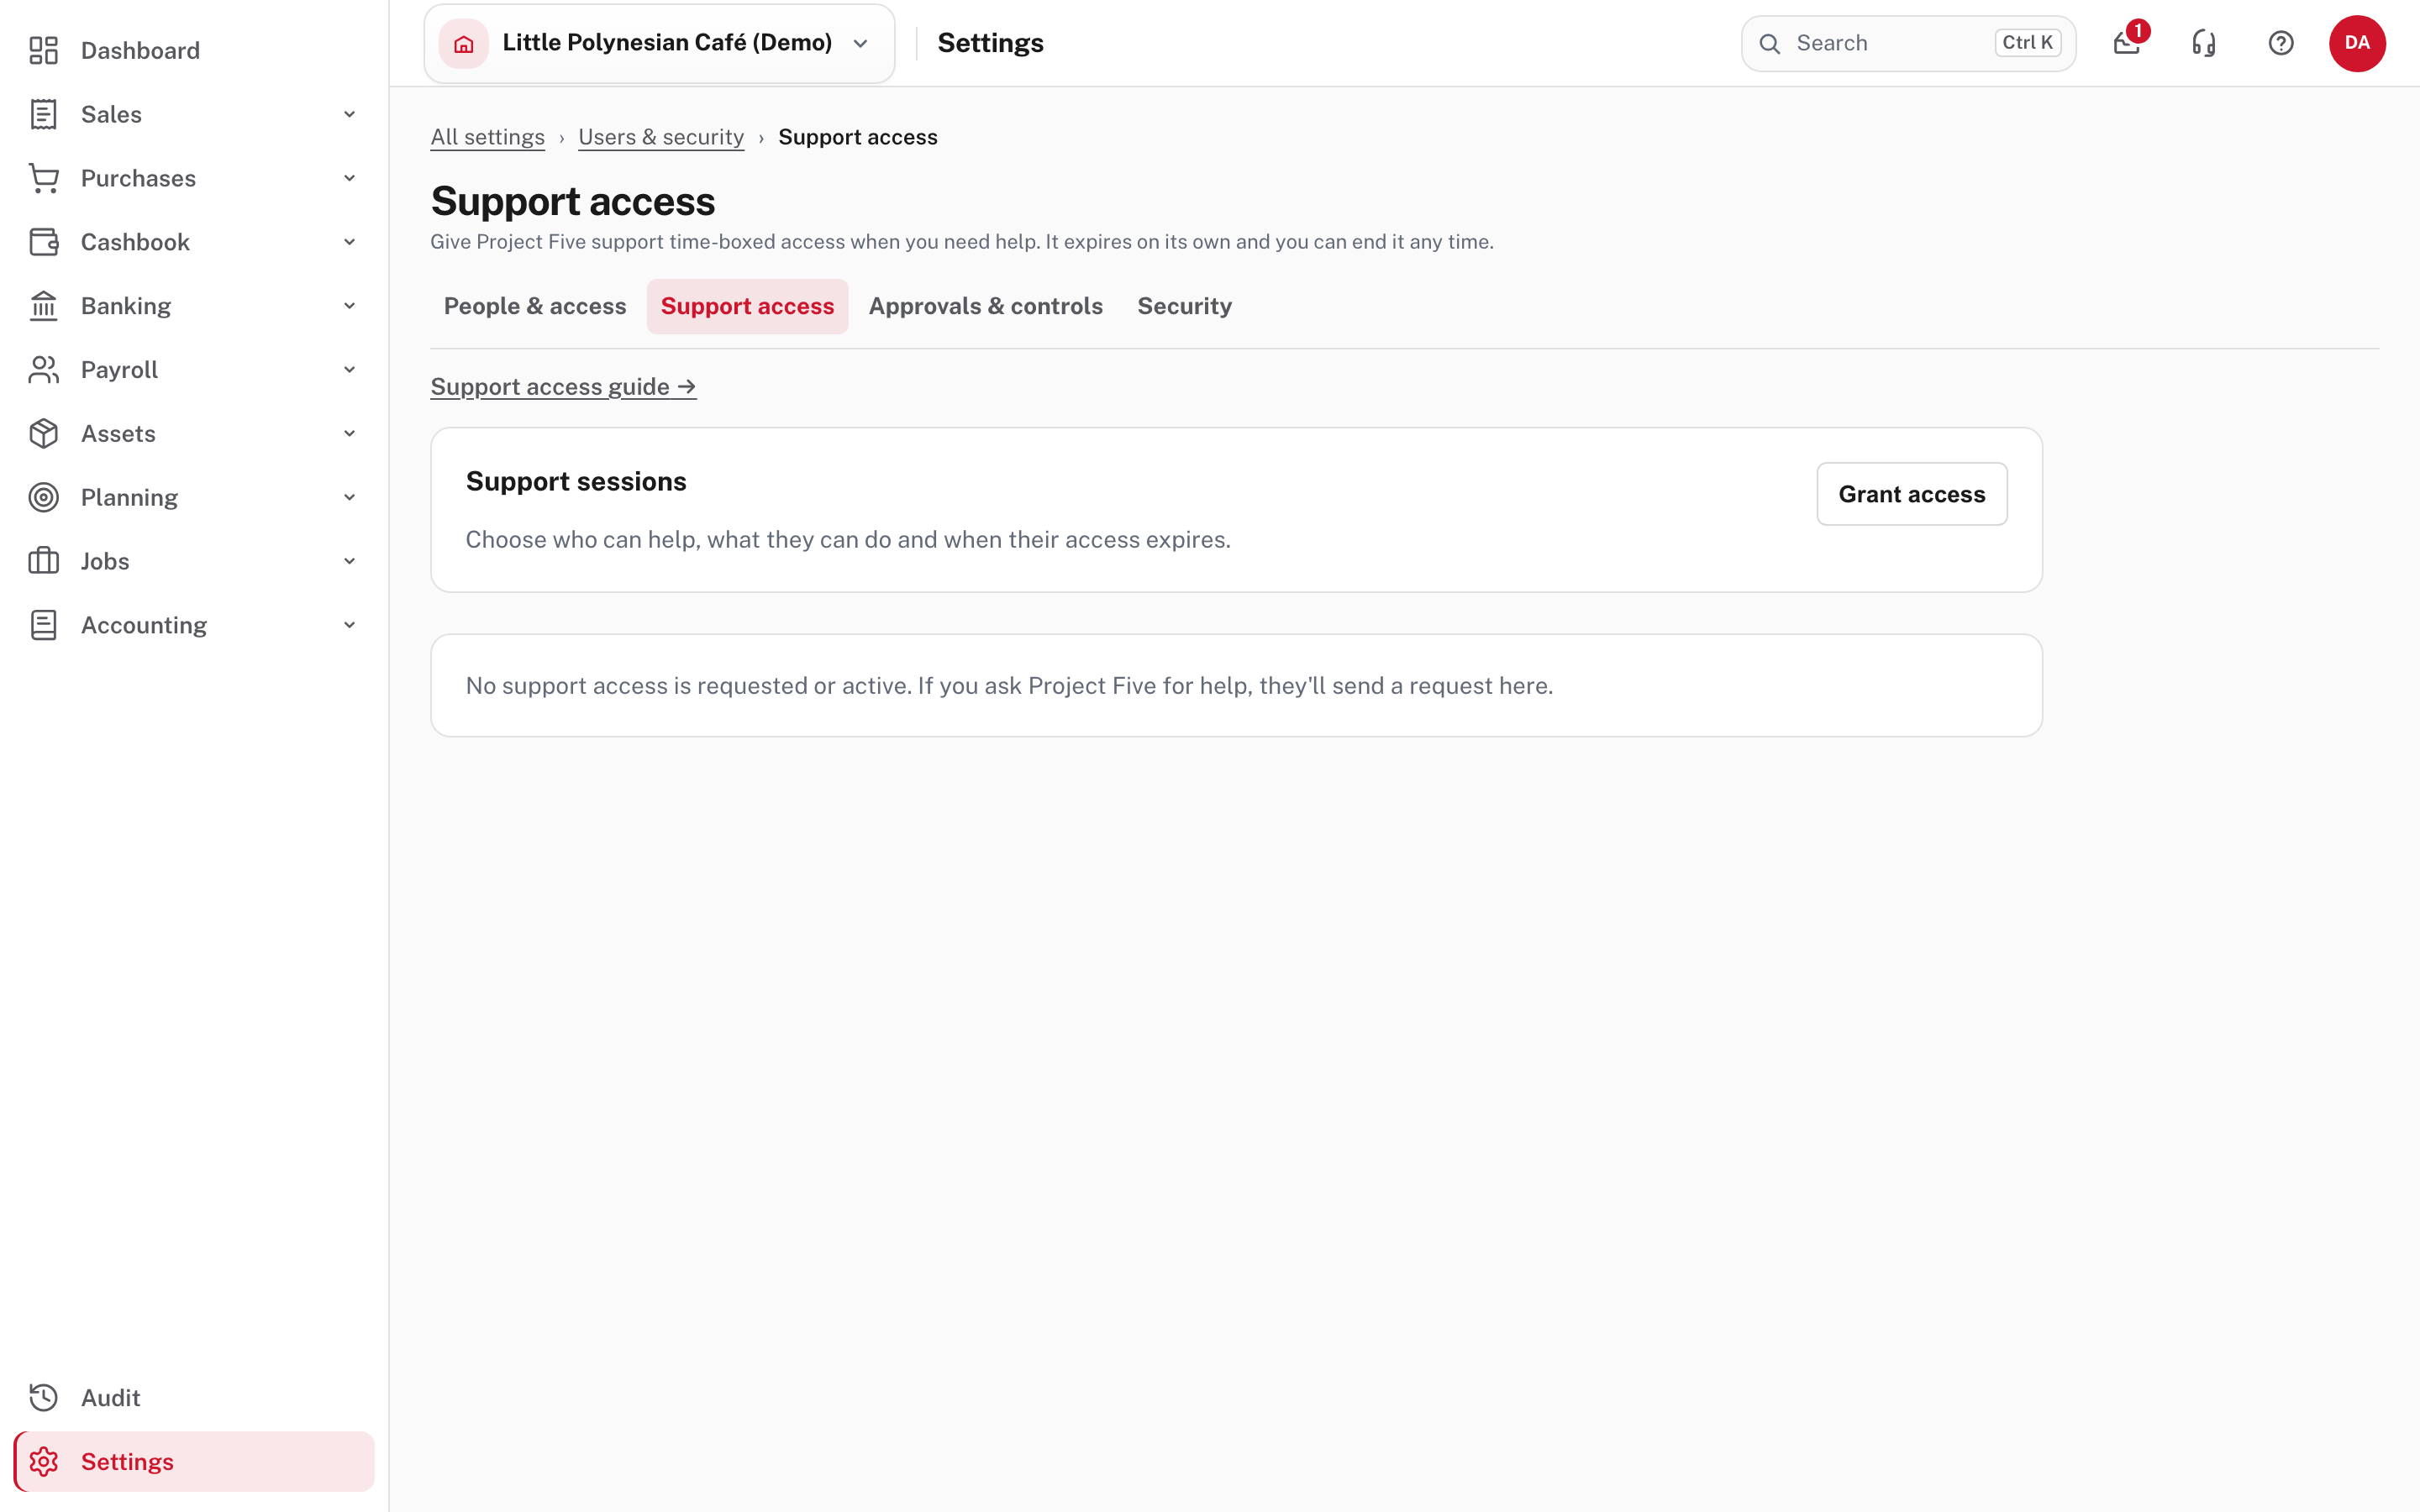Expand the Purchases menu chevron
Image resolution: width=2420 pixels, height=1512 pixels.
(349, 178)
